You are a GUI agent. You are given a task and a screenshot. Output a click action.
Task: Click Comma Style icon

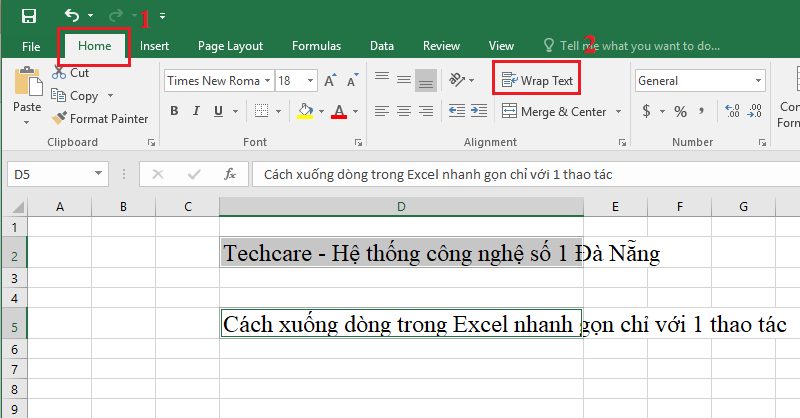[702, 111]
